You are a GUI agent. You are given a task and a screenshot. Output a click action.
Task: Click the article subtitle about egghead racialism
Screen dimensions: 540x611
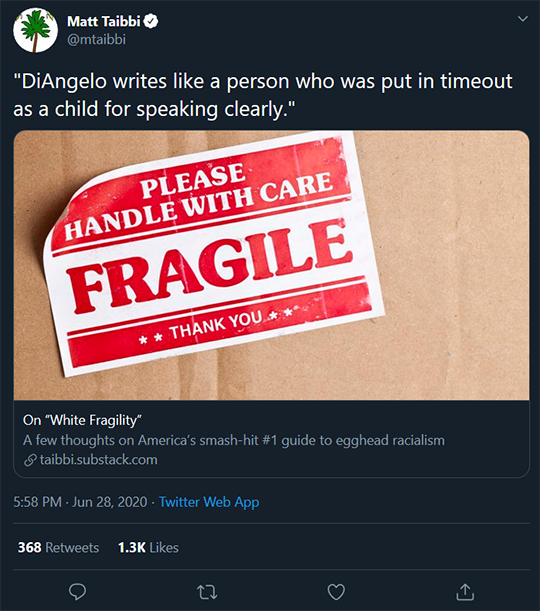234,440
